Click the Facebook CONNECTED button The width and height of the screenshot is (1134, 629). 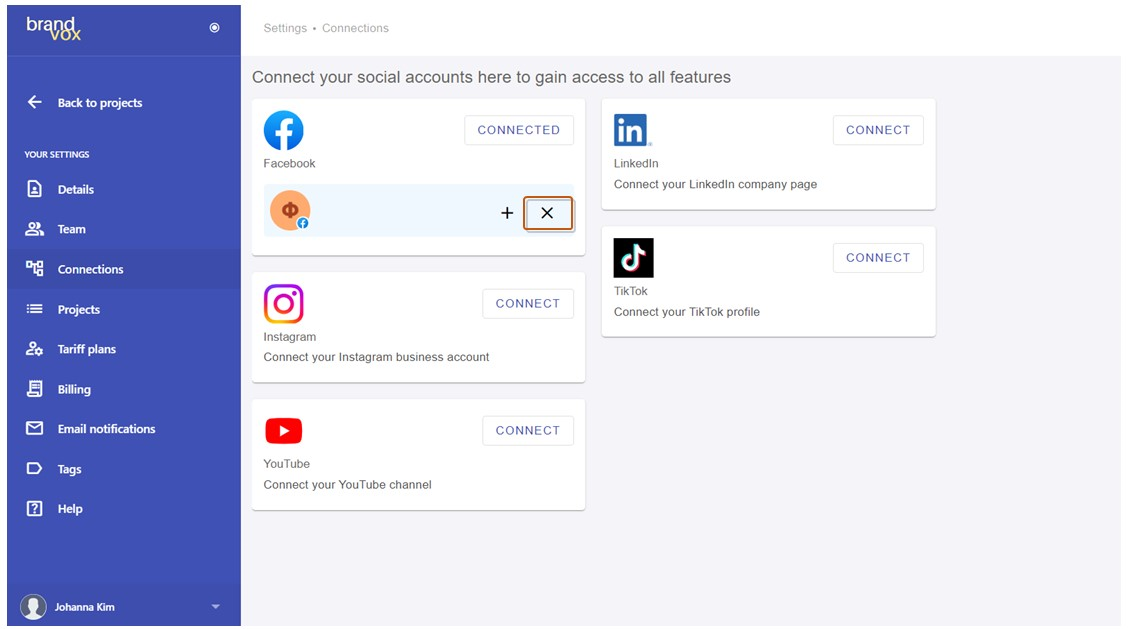tap(519, 130)
